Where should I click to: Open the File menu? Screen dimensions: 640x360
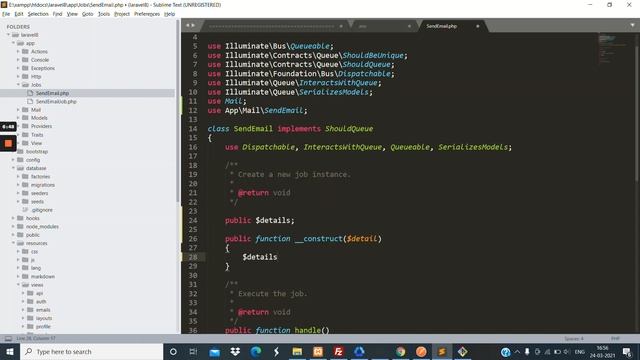coord(6,14)
